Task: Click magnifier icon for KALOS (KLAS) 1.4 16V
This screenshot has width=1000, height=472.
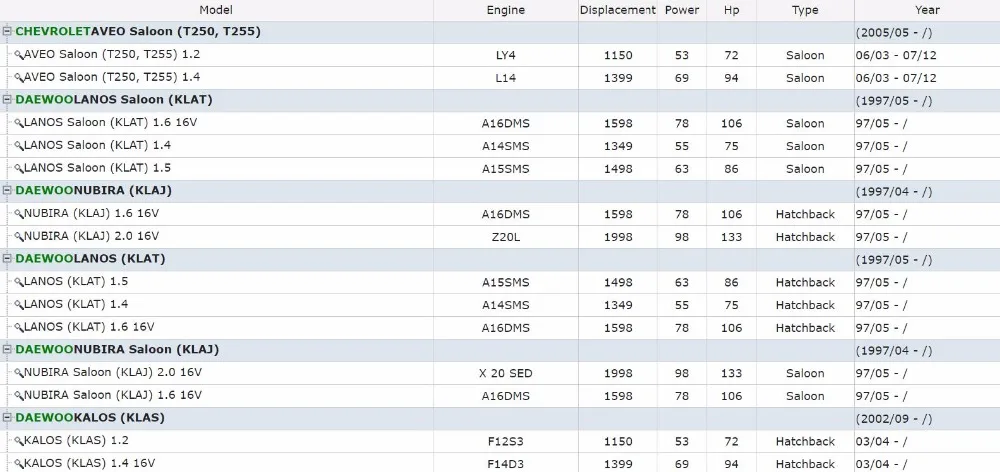Action: [18, 464]
